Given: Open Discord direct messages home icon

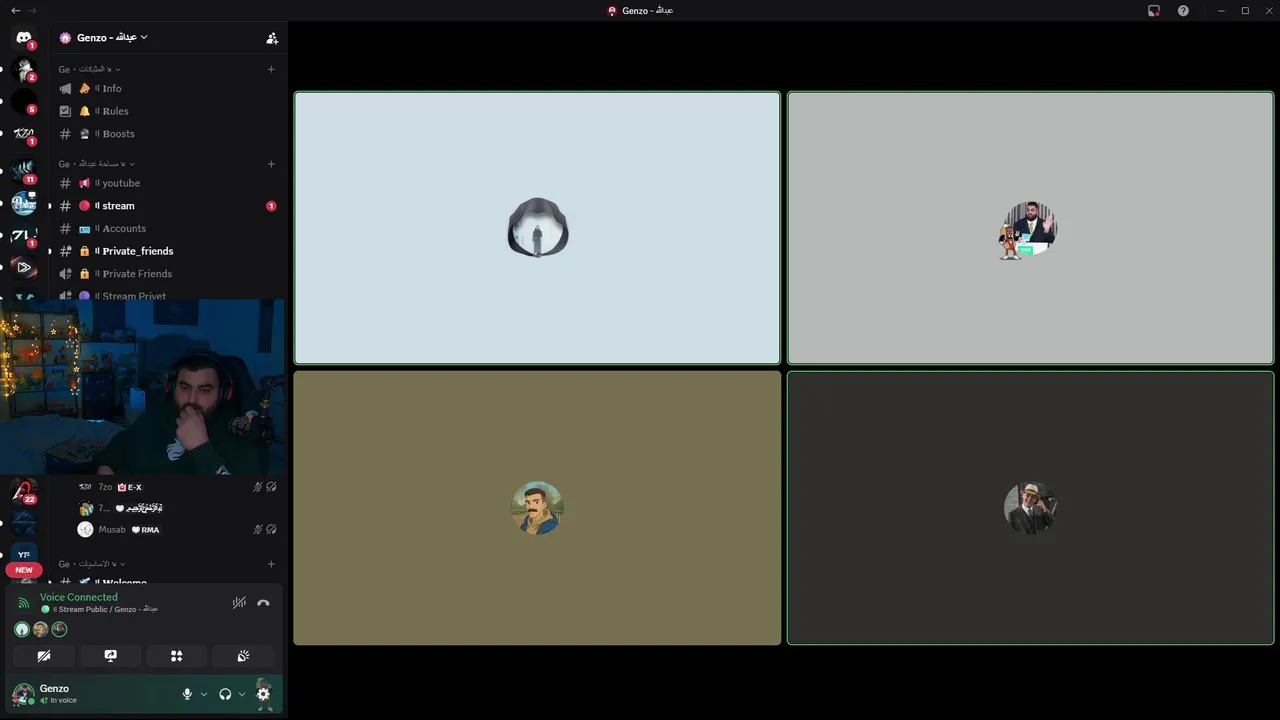Looking at the screenshot, I should (x=24, y=37).
